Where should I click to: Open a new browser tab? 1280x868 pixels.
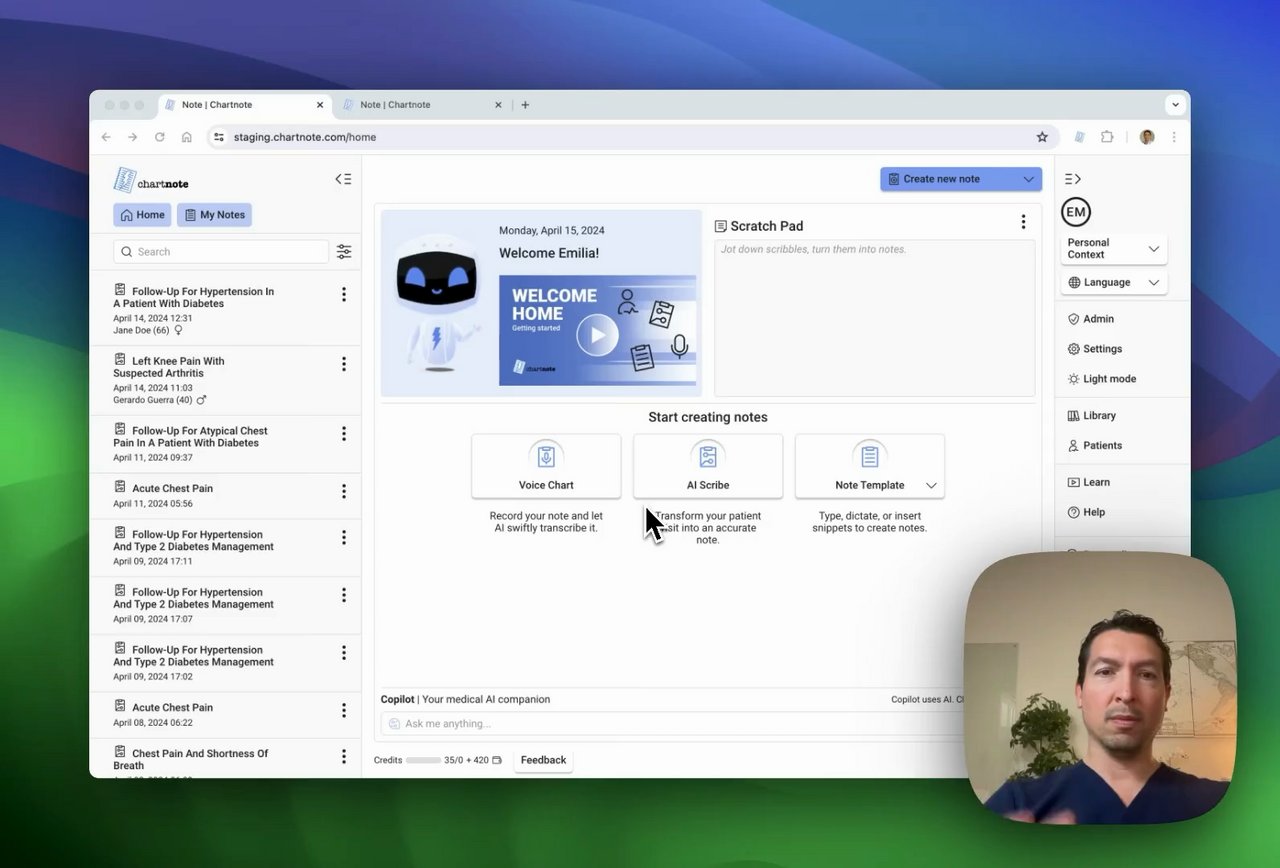click(525, 105)
